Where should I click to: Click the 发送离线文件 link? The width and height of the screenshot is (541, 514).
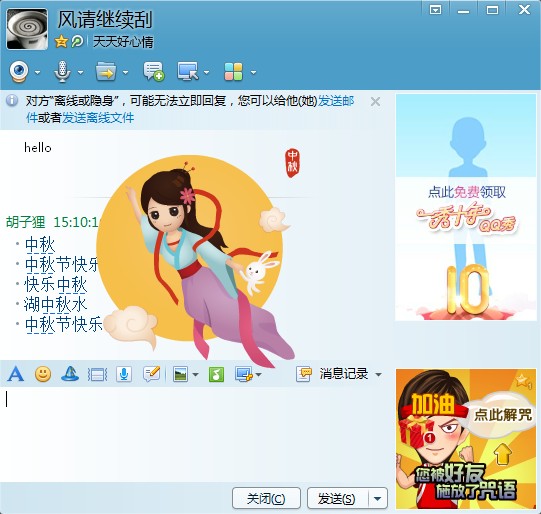click(98, 118)
